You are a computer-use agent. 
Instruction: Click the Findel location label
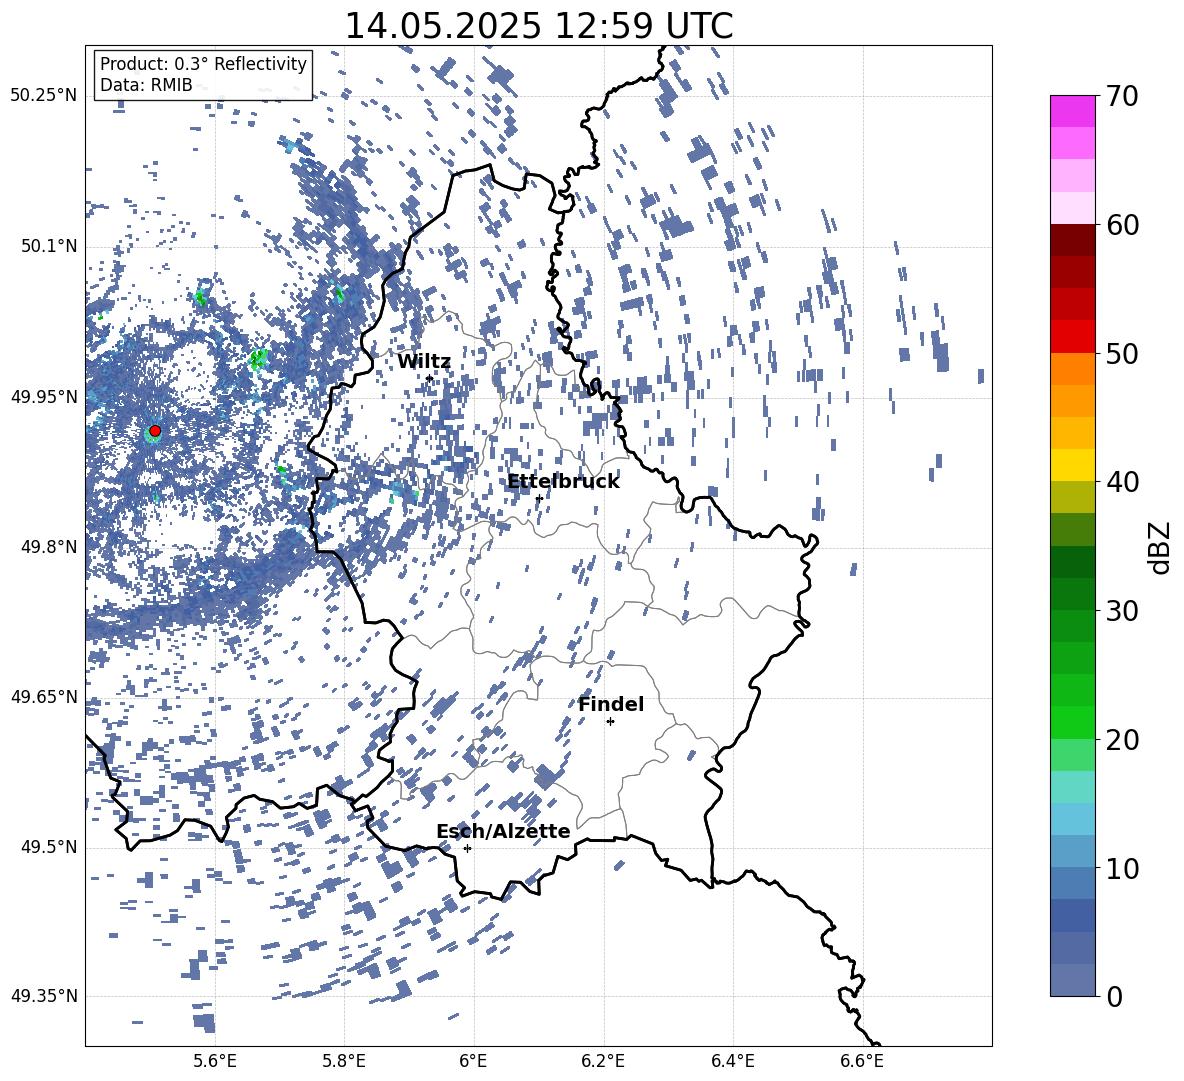(611, 704)
